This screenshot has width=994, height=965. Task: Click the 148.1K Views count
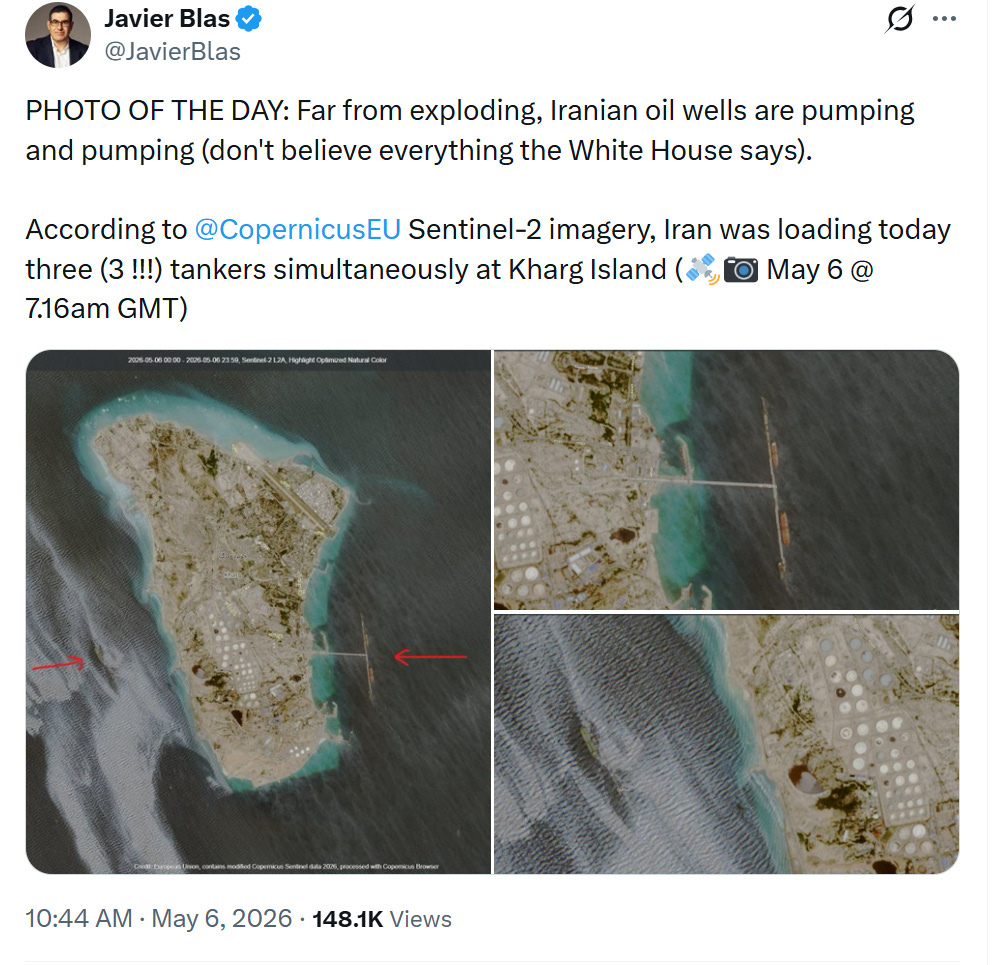pyautogui.click(x=382, y=919)
